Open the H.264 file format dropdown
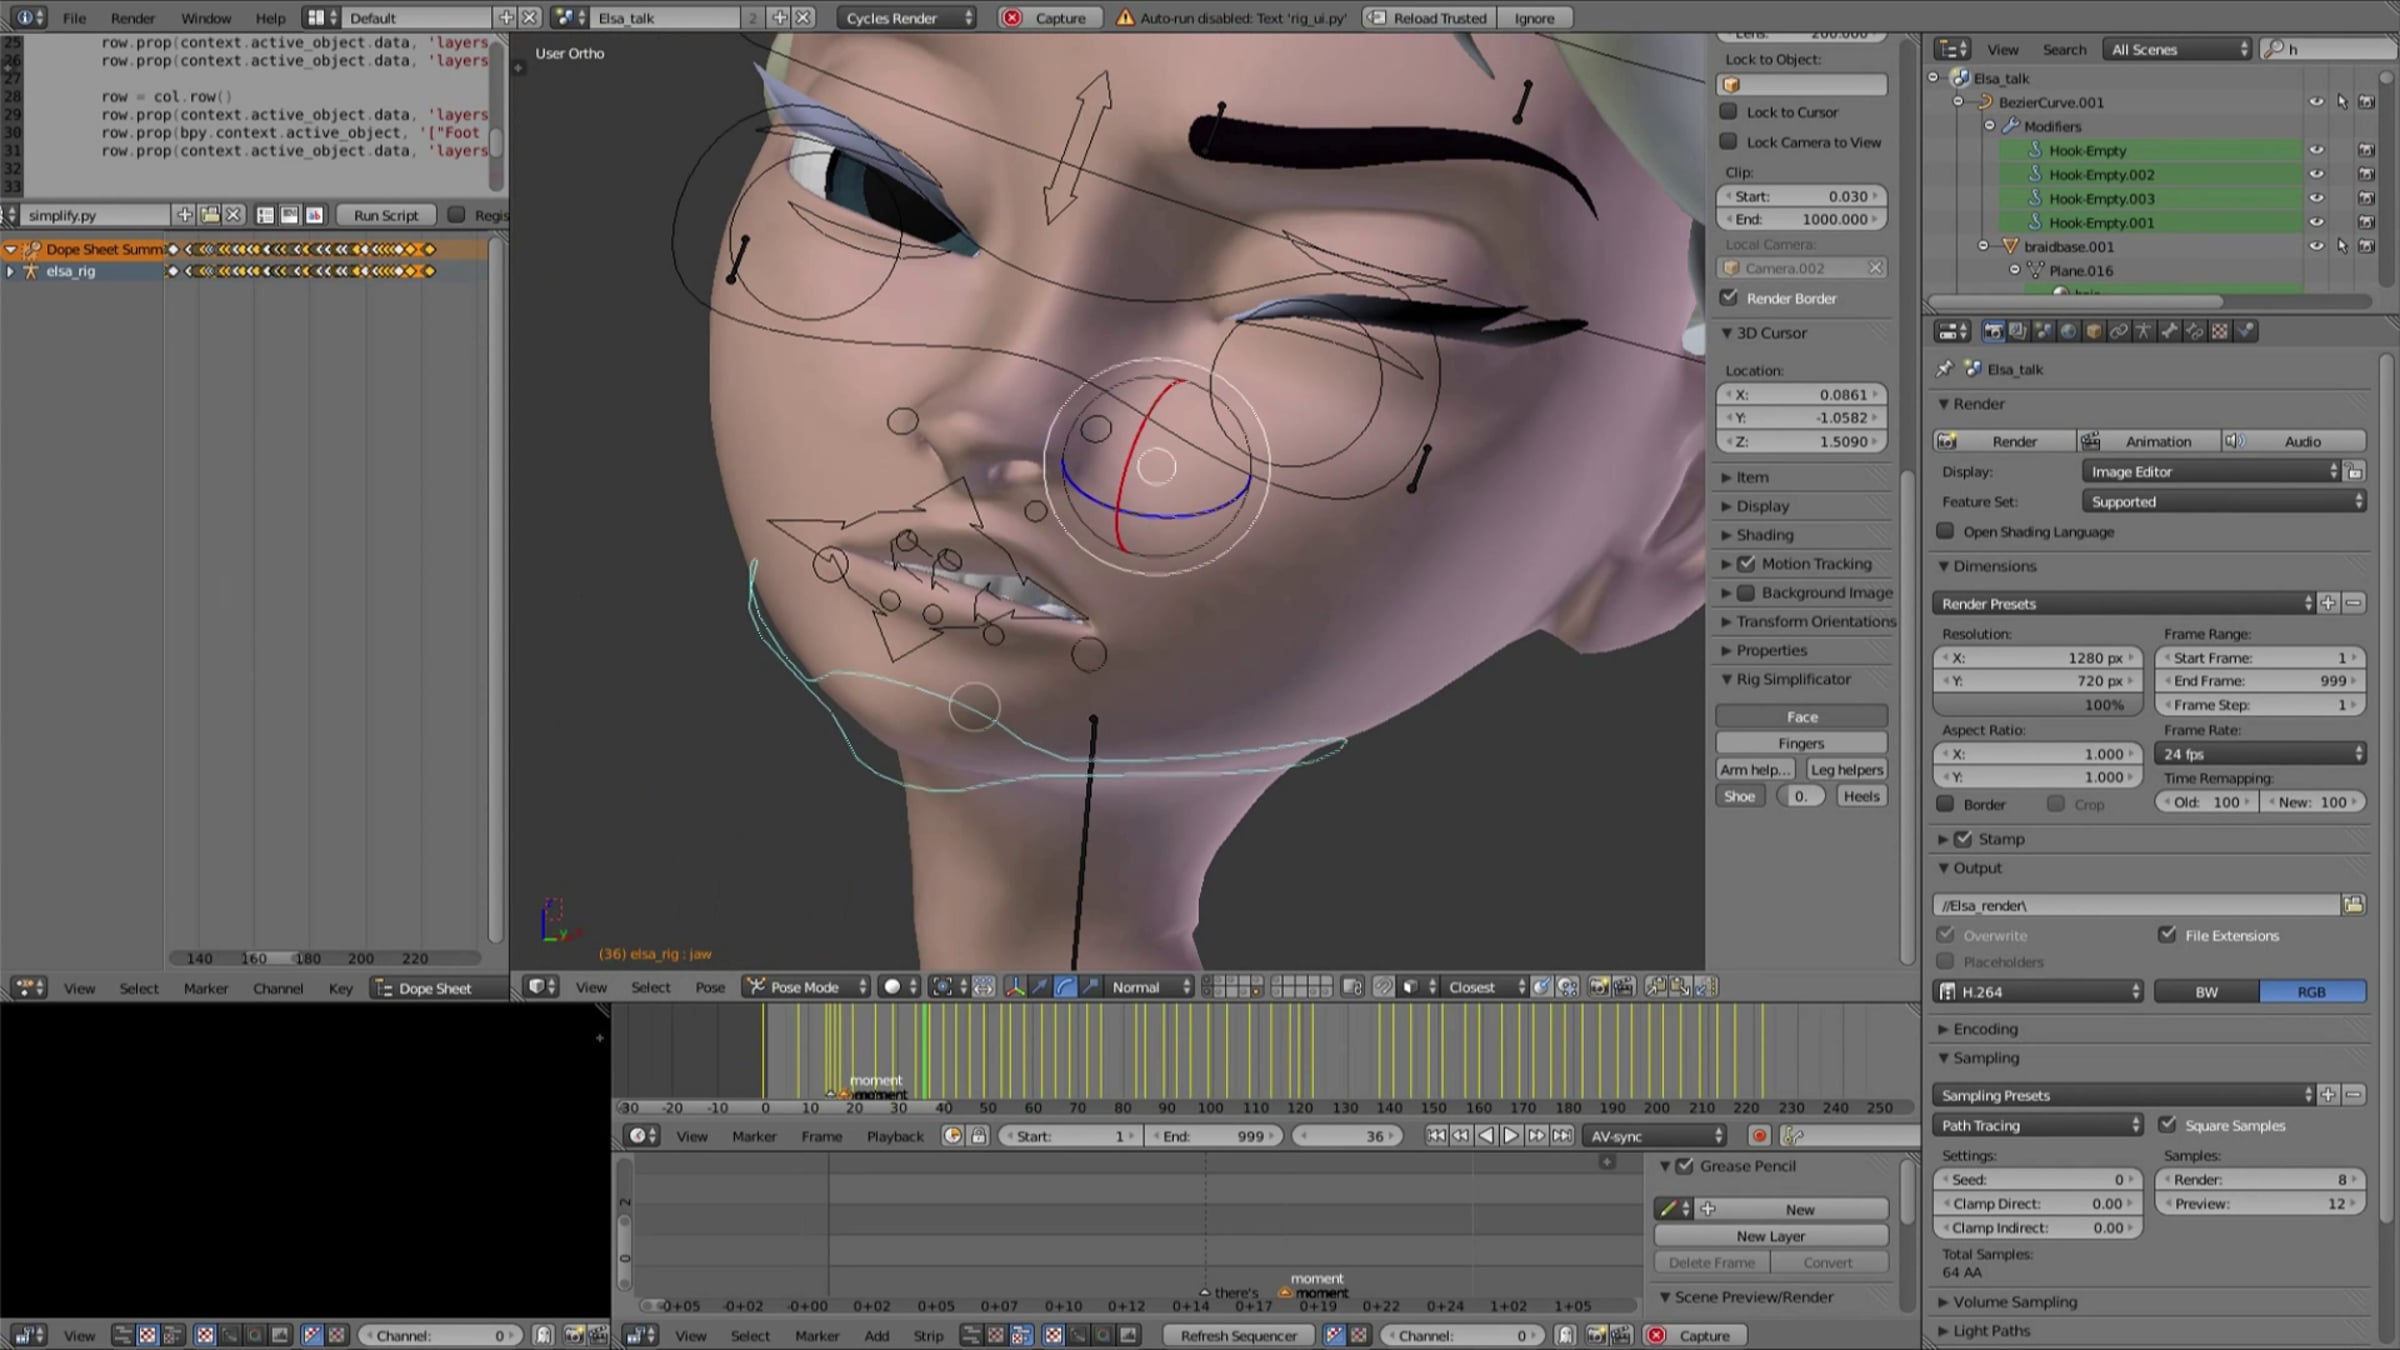 2038,991
